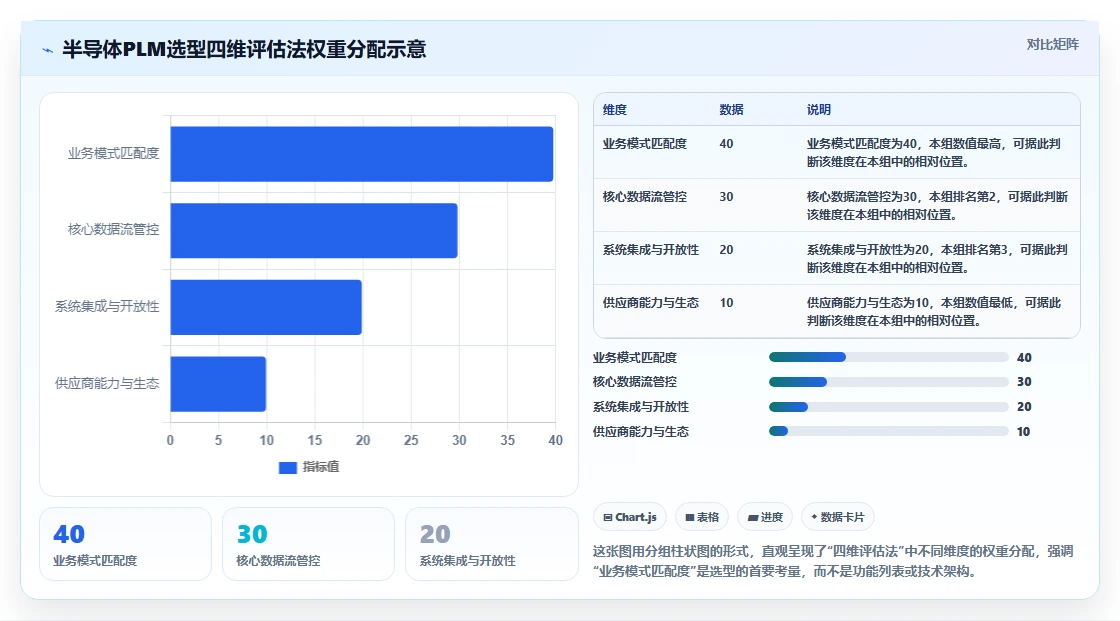
Task: Click table cell 供应商能力与生态
Action: point(651,302)
